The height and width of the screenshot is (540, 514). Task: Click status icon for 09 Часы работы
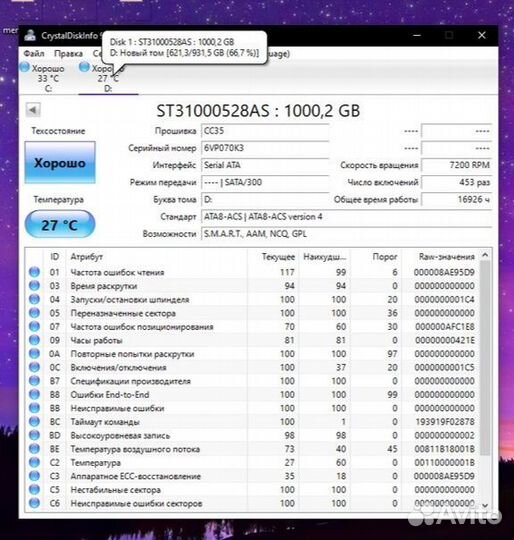click(34, 340)
